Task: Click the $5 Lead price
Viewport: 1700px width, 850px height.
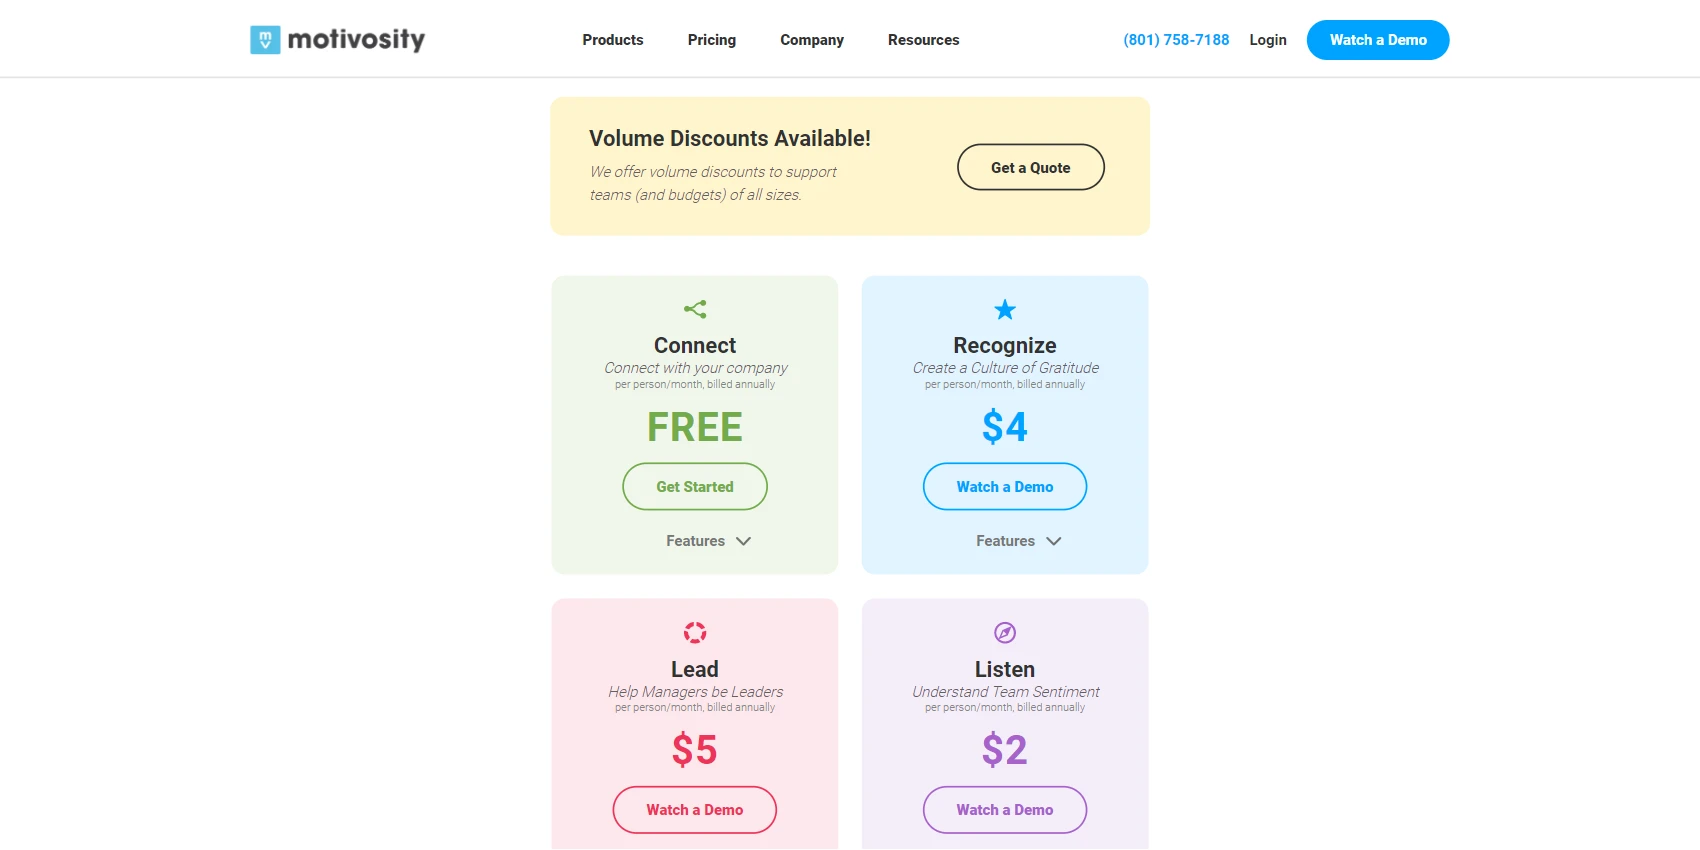Action: 695,750
